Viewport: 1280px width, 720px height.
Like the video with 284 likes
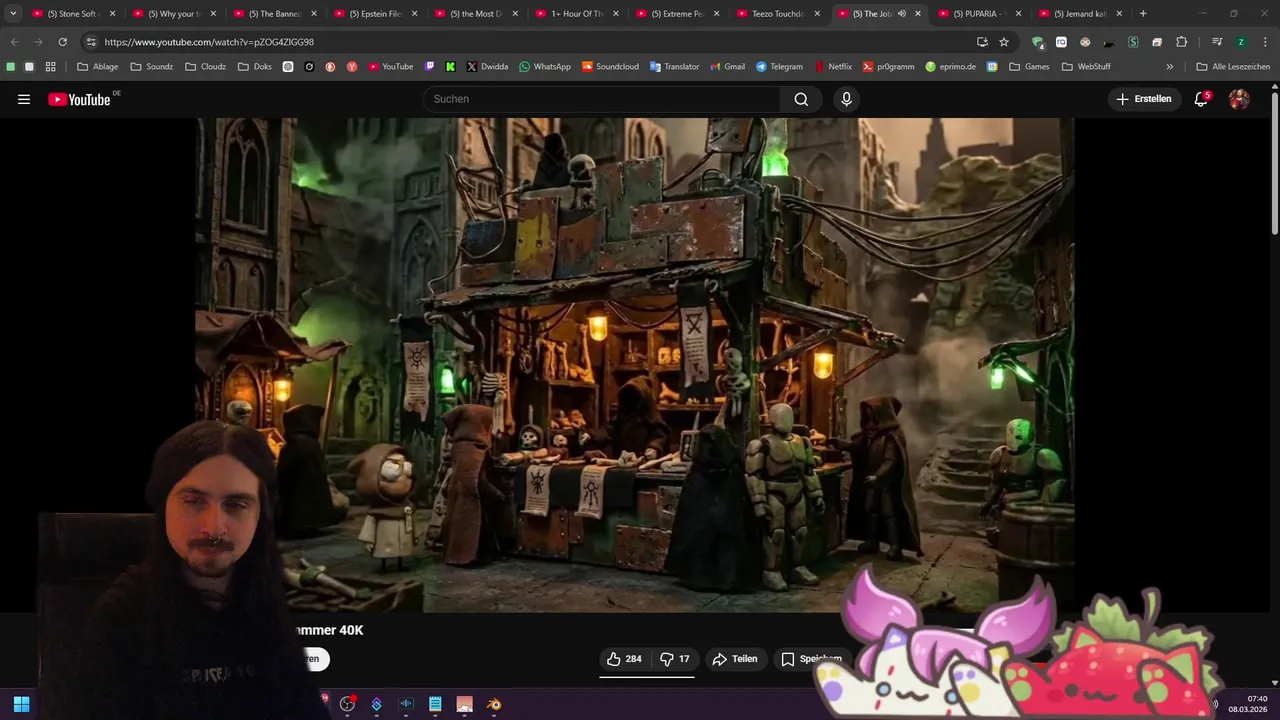click(x=623, y=659)
